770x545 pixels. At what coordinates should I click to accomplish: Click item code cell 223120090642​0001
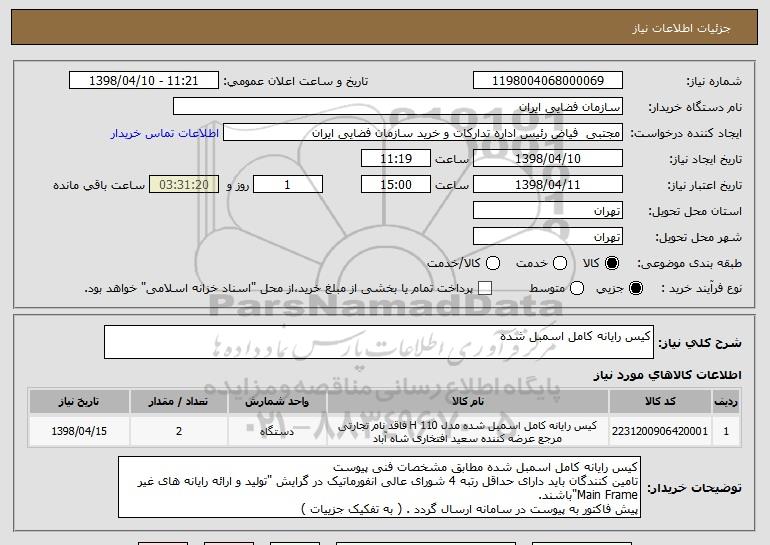[x=660, y=431]
